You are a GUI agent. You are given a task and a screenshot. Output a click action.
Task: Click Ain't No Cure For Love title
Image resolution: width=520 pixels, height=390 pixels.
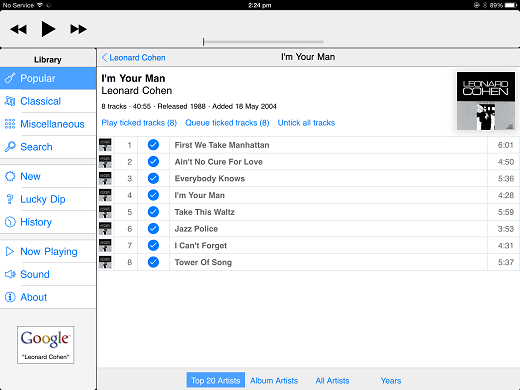pyautogui.click(x=219, y=162)
